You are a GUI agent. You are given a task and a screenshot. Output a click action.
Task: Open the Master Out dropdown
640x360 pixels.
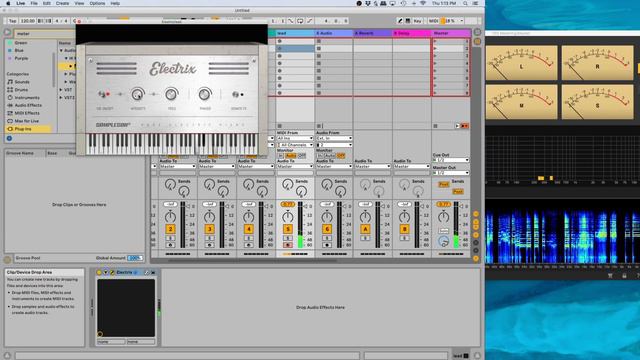tap(451, 173)
